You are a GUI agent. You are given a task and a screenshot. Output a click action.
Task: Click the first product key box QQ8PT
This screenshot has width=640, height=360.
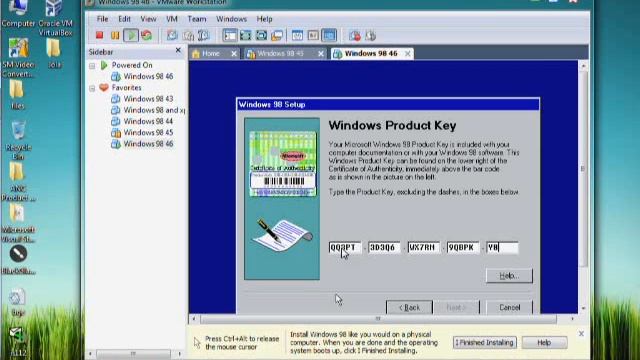tap(345, 247)
